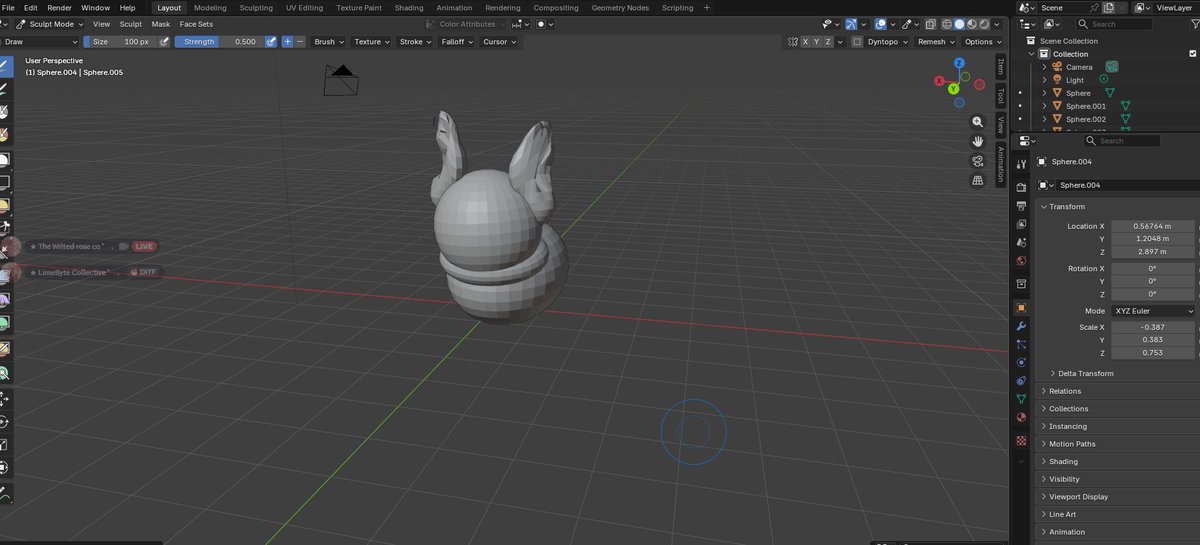Click the zoom magnifier viewport gizmo
The image size is (1200, 545).
(x=978, y=121)
